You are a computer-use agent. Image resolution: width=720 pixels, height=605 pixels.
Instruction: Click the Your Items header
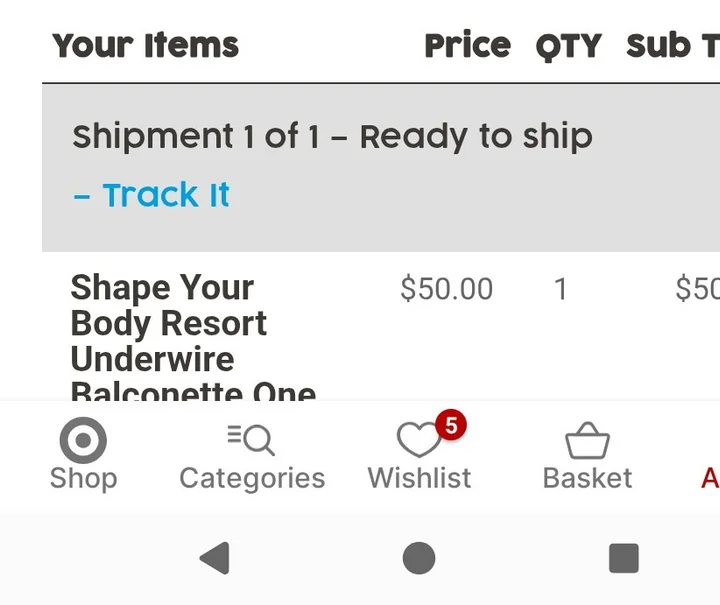146,46
